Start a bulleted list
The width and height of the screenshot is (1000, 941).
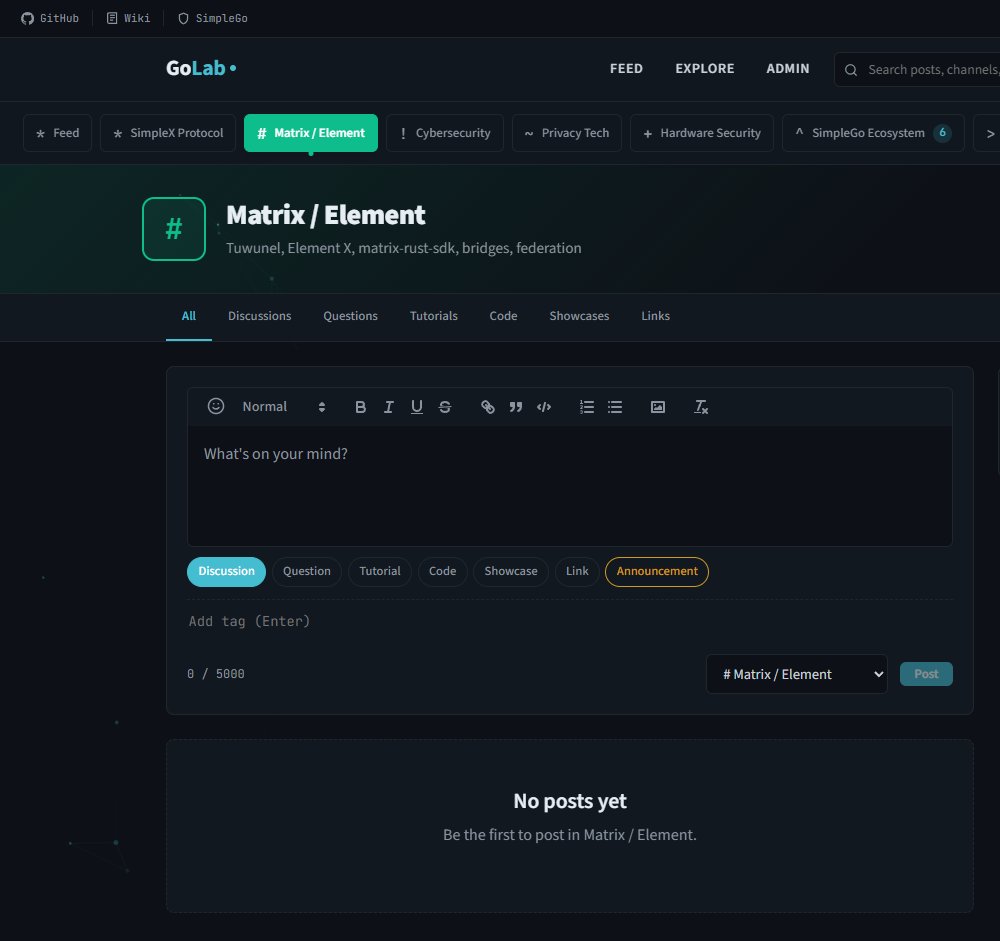pos(615,407)
